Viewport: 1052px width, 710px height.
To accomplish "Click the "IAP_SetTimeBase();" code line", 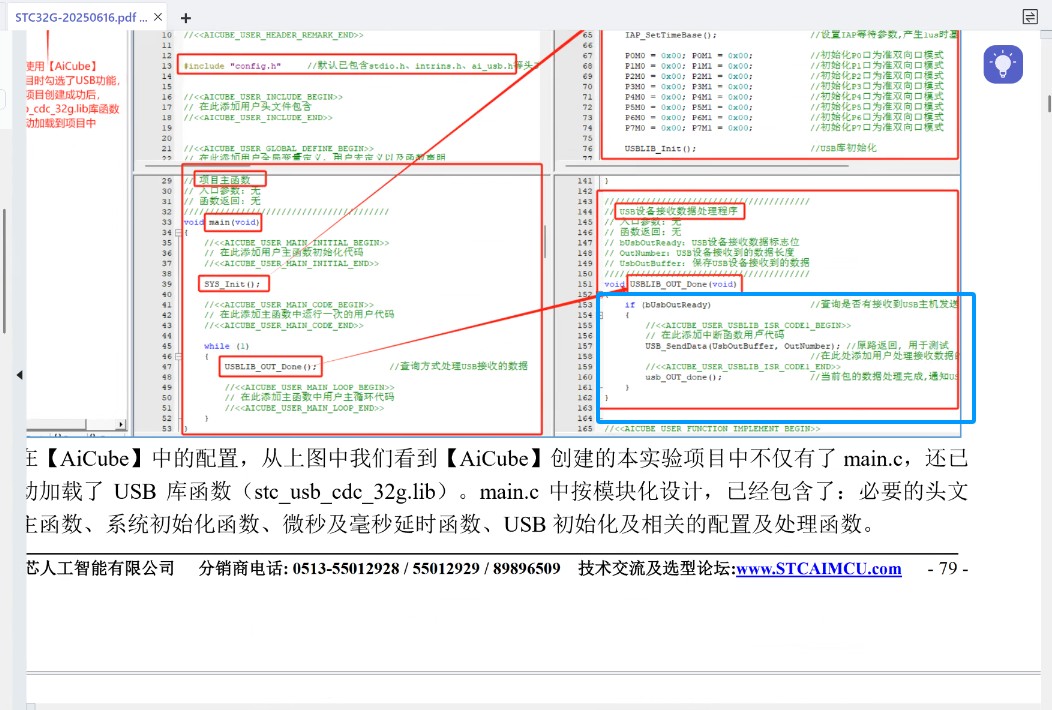I will (671, 34).
